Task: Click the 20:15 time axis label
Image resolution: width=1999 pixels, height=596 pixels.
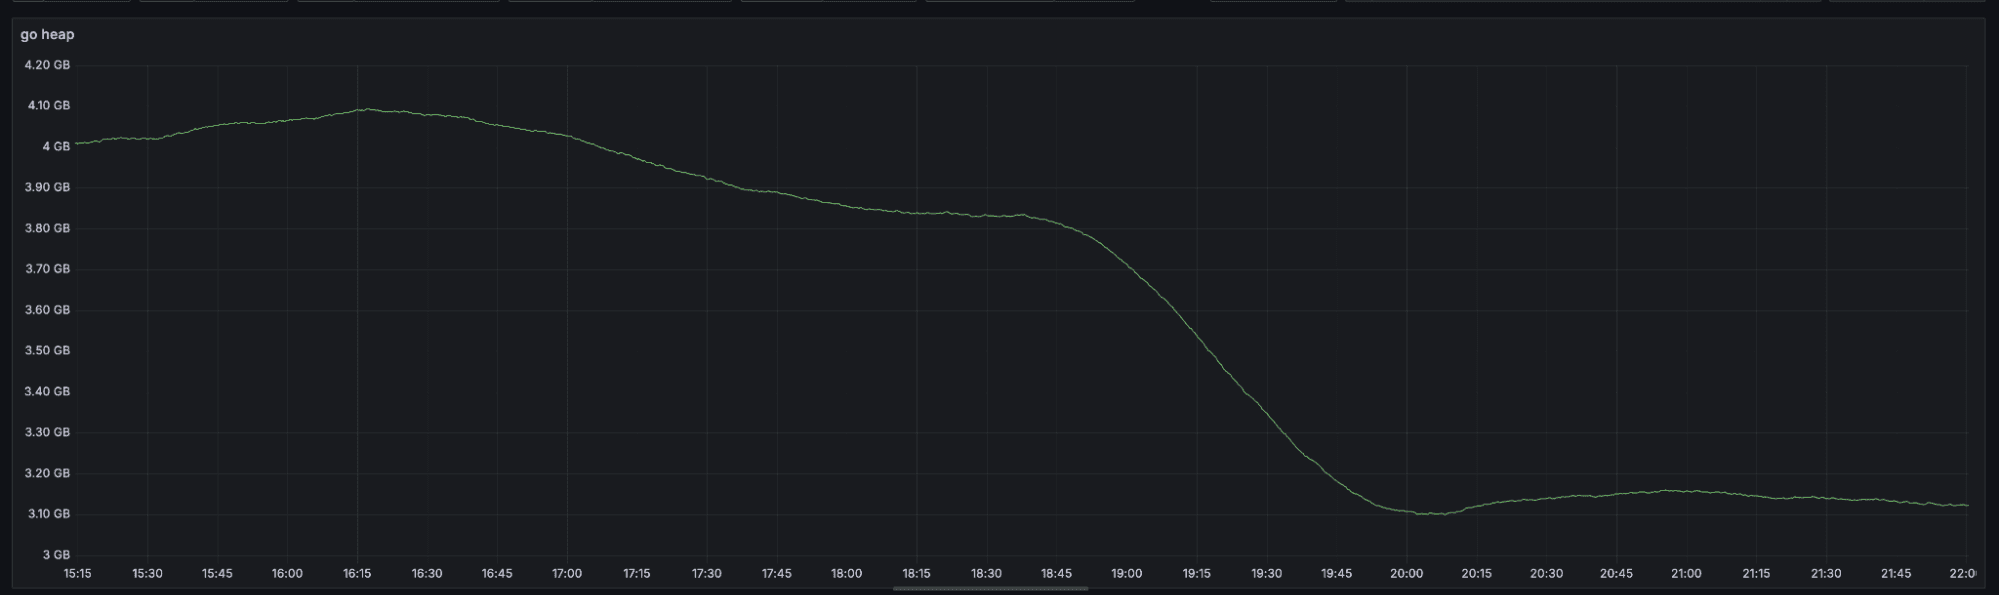Action: point(1476,574)
